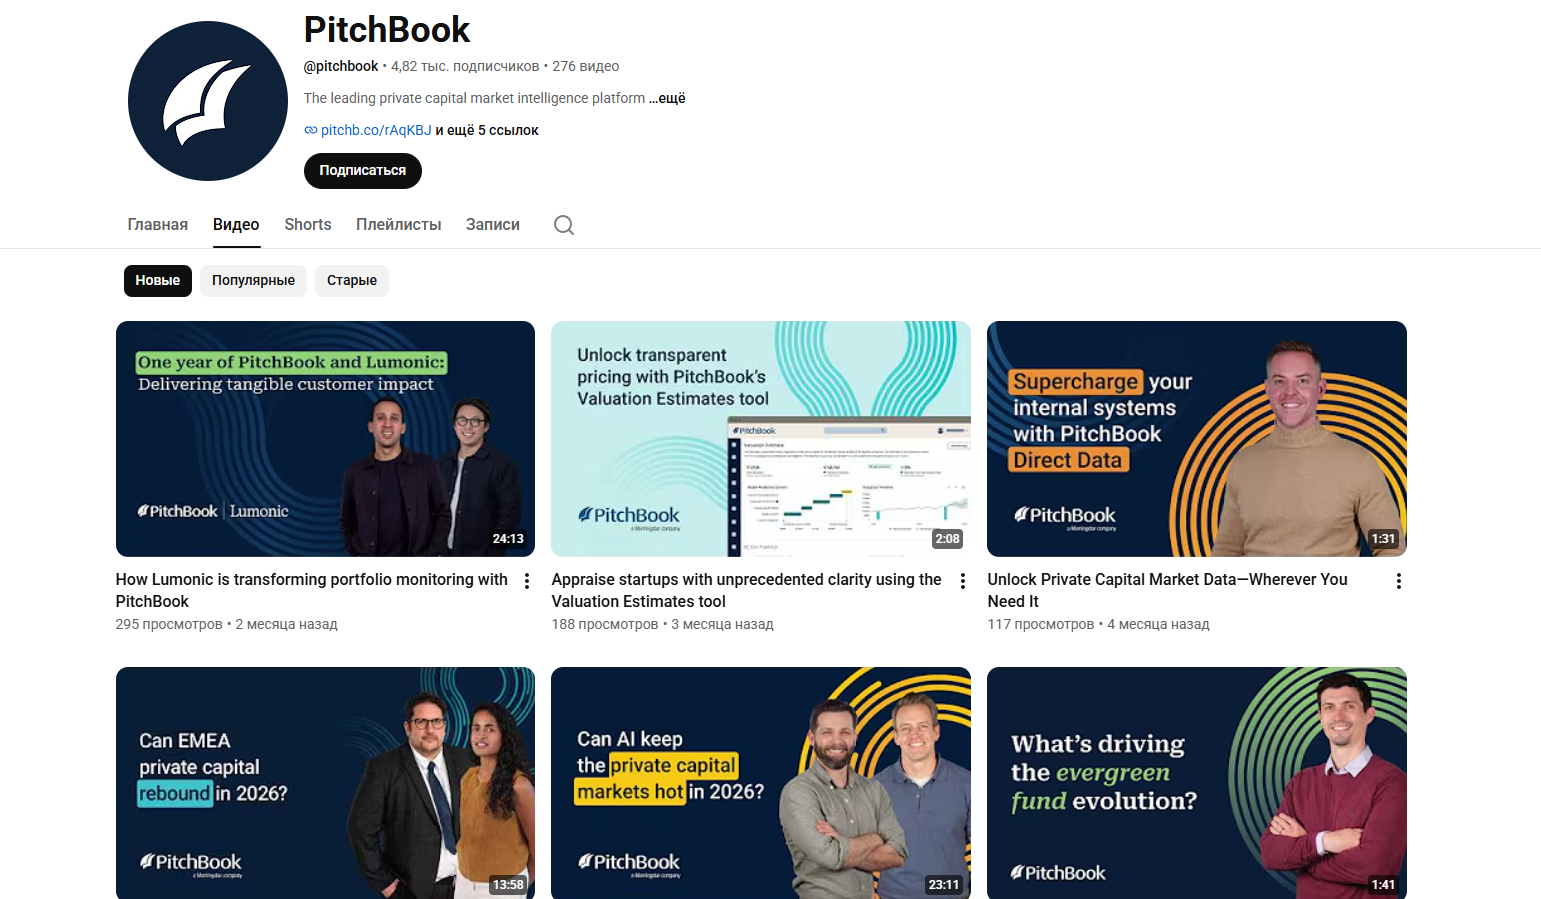The height and width of the screenshot is (899, 1541).
Task: Click the 13:58 duration badge
Action: coord(508,885)
